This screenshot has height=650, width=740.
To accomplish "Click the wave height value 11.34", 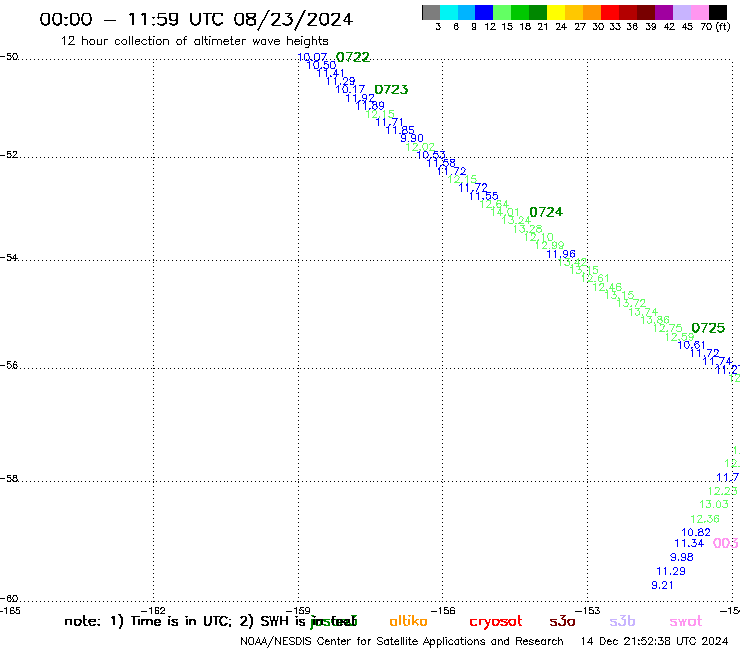I will tap(689, 543).
